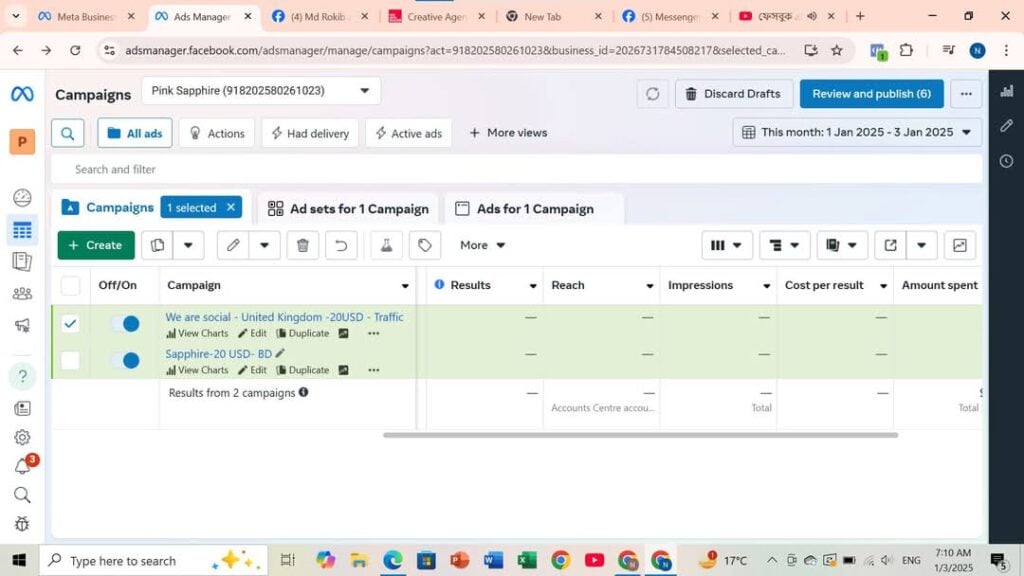Select the Campaigns table icon in sidebar

click(x=22, y=231)
